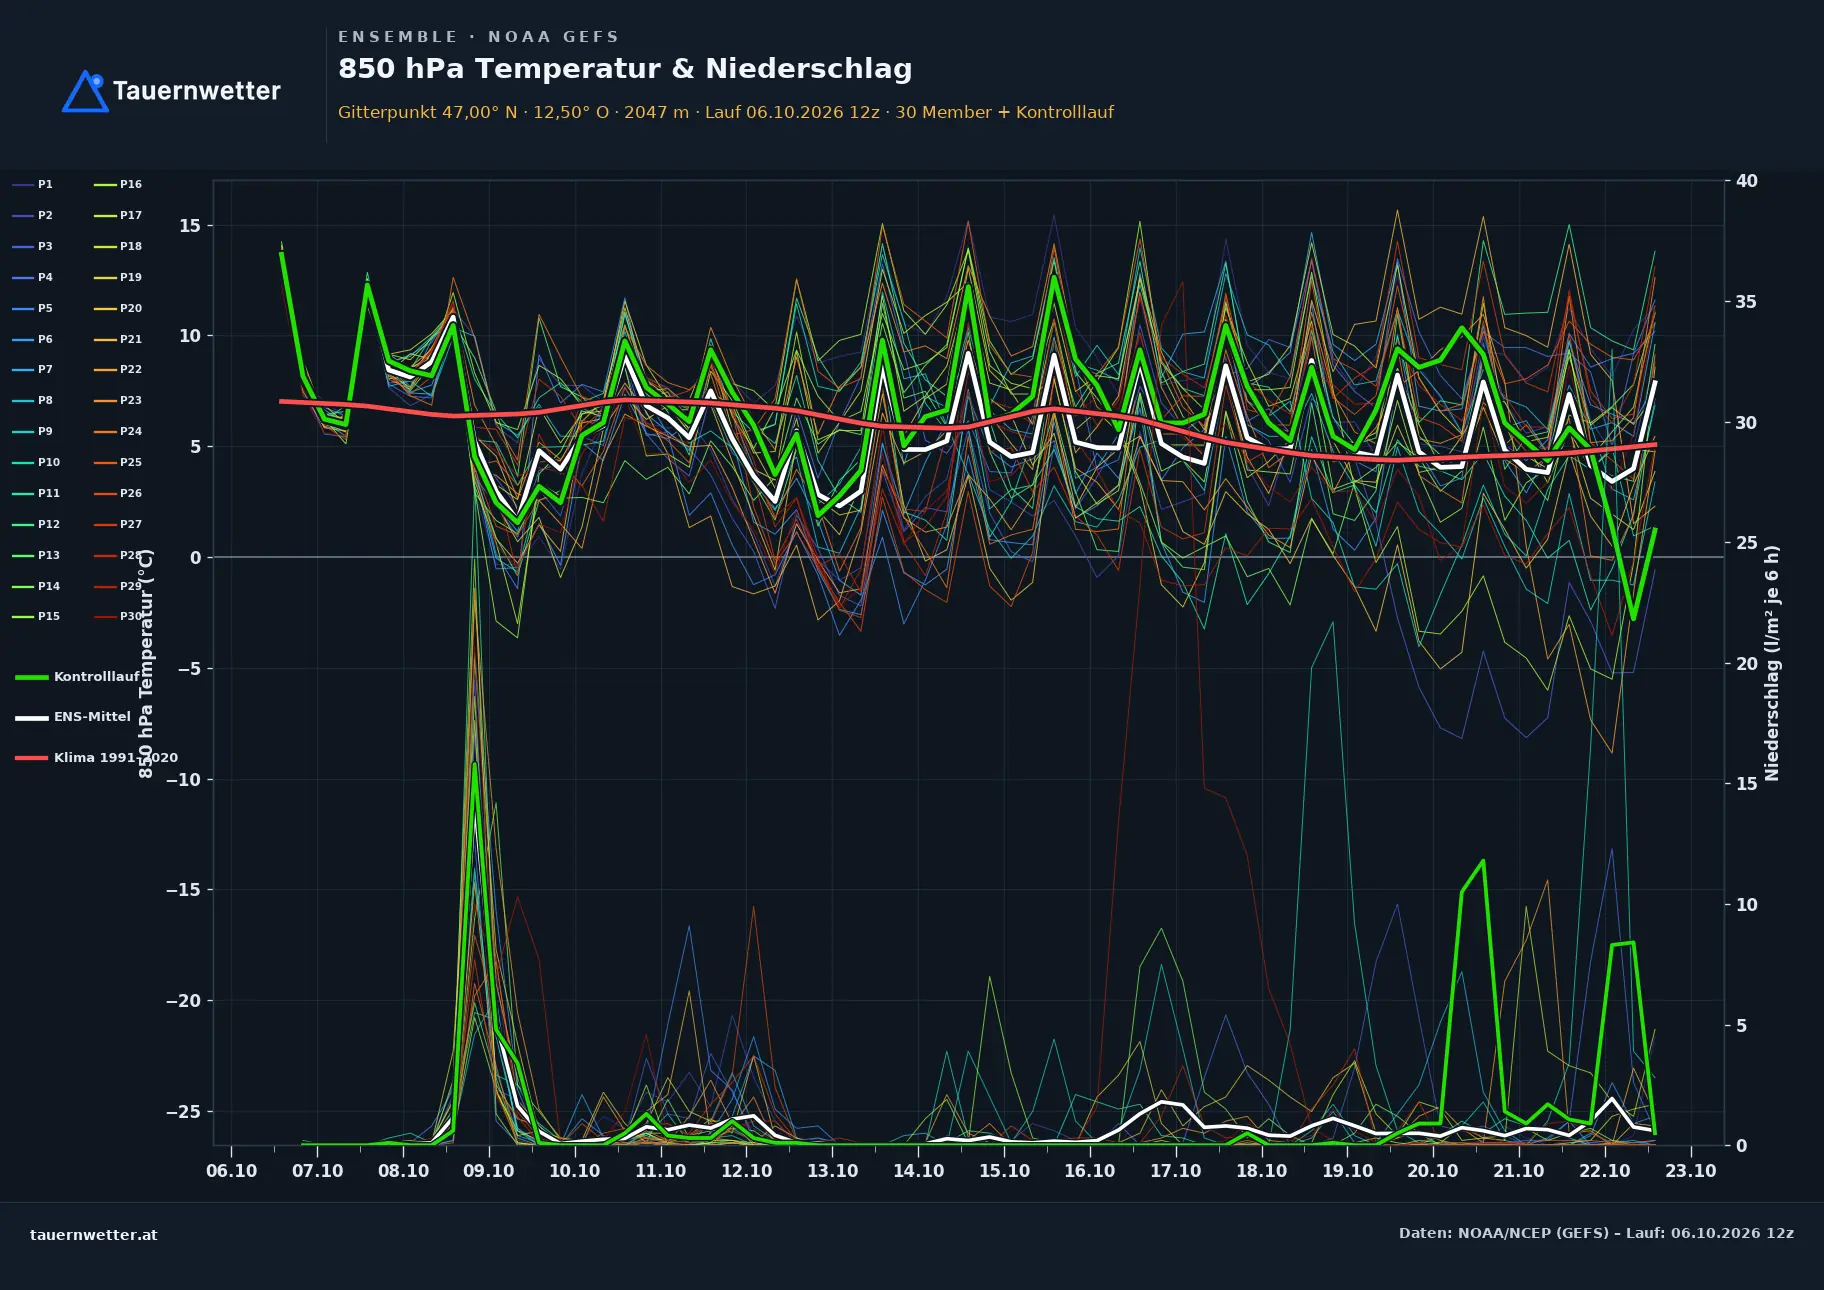This screenshot has height=1290, width=1824.
Task: Click the Tauernwetter mountain logo icon
Action: (x=85, y=91)
